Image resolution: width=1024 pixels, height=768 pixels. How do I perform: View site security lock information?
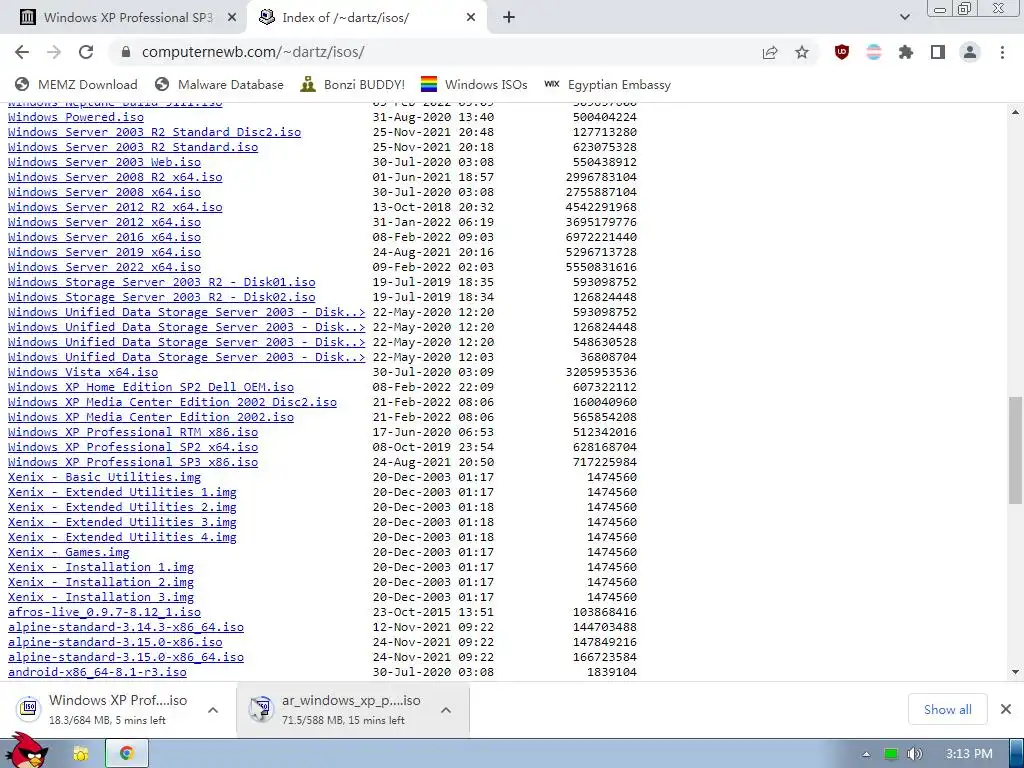click(126, 52)
